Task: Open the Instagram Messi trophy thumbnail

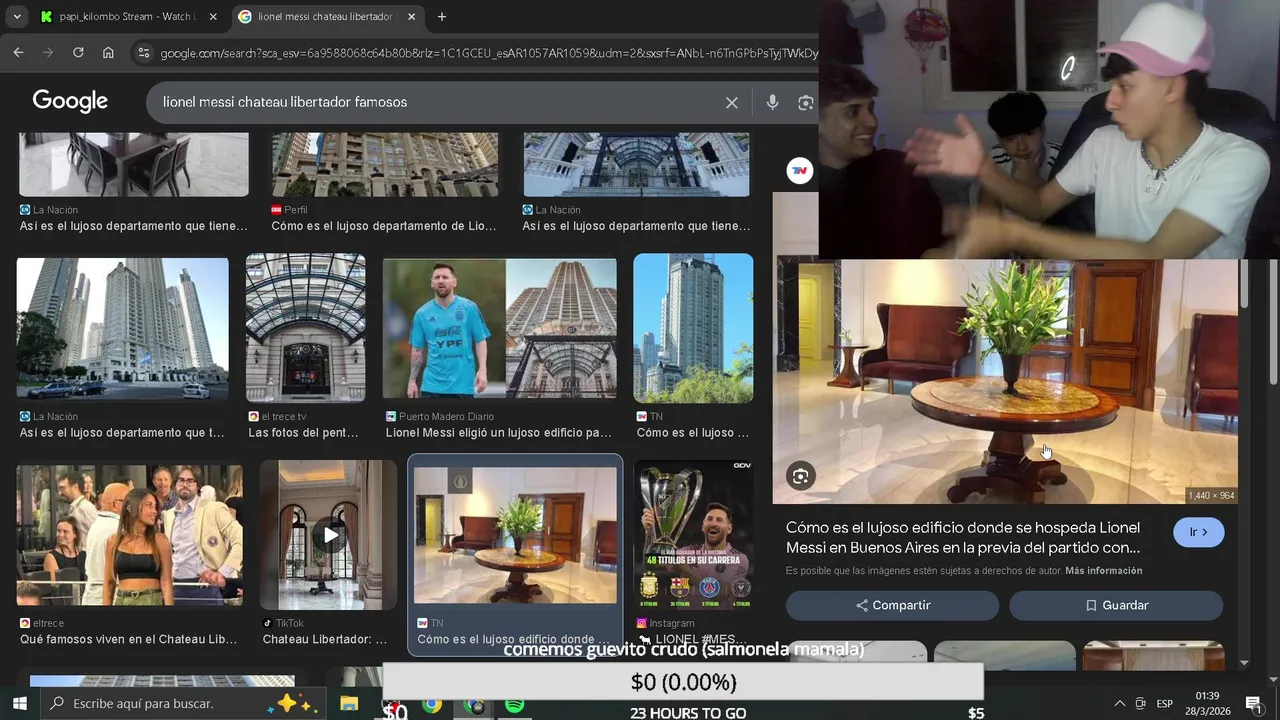Action: (693, 535)
